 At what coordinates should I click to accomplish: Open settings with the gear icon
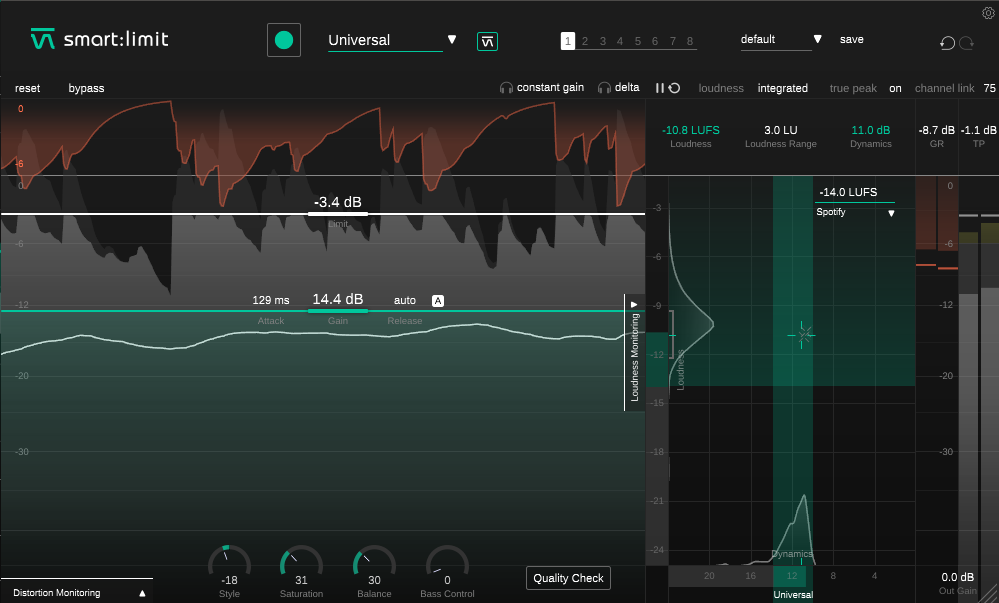[x=988, y=12]
